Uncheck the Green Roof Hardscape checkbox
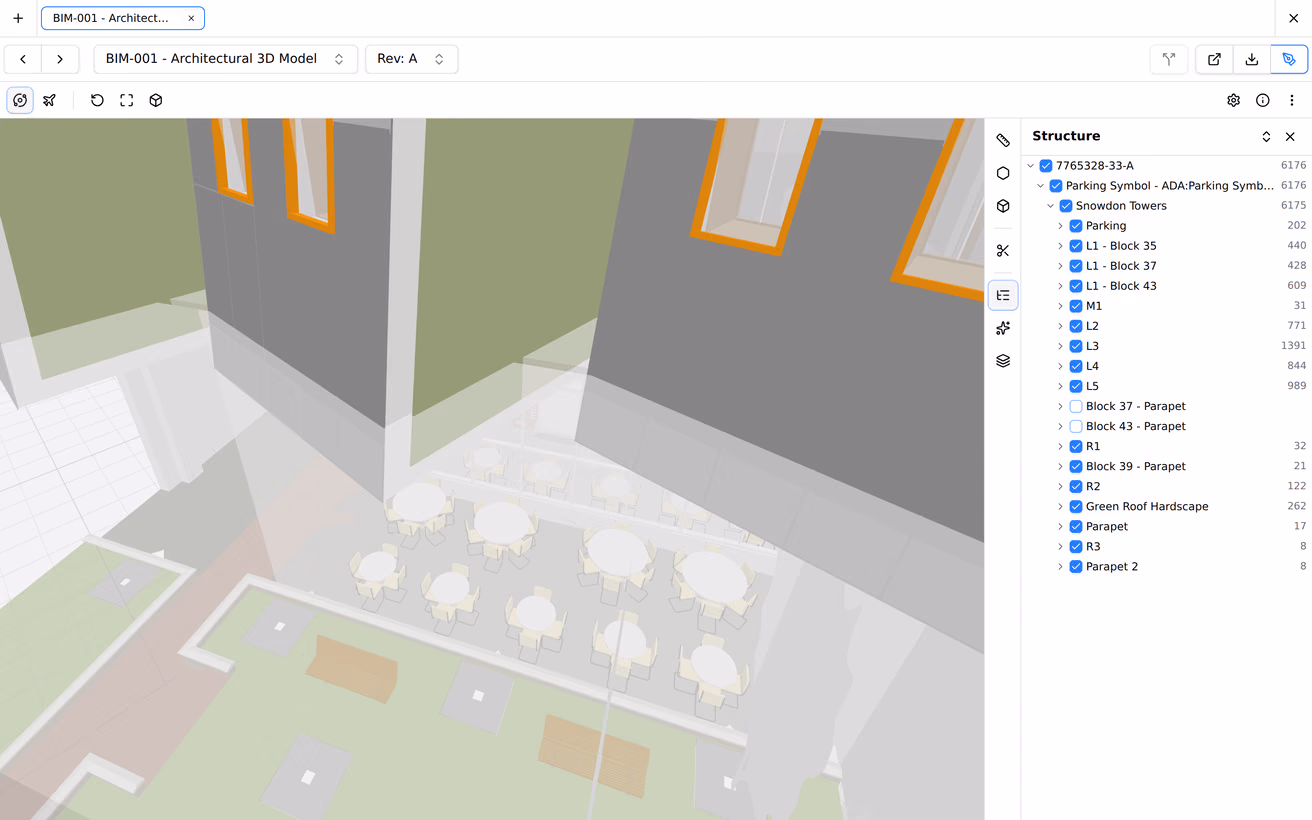1312x820 pixels. 1076,506
